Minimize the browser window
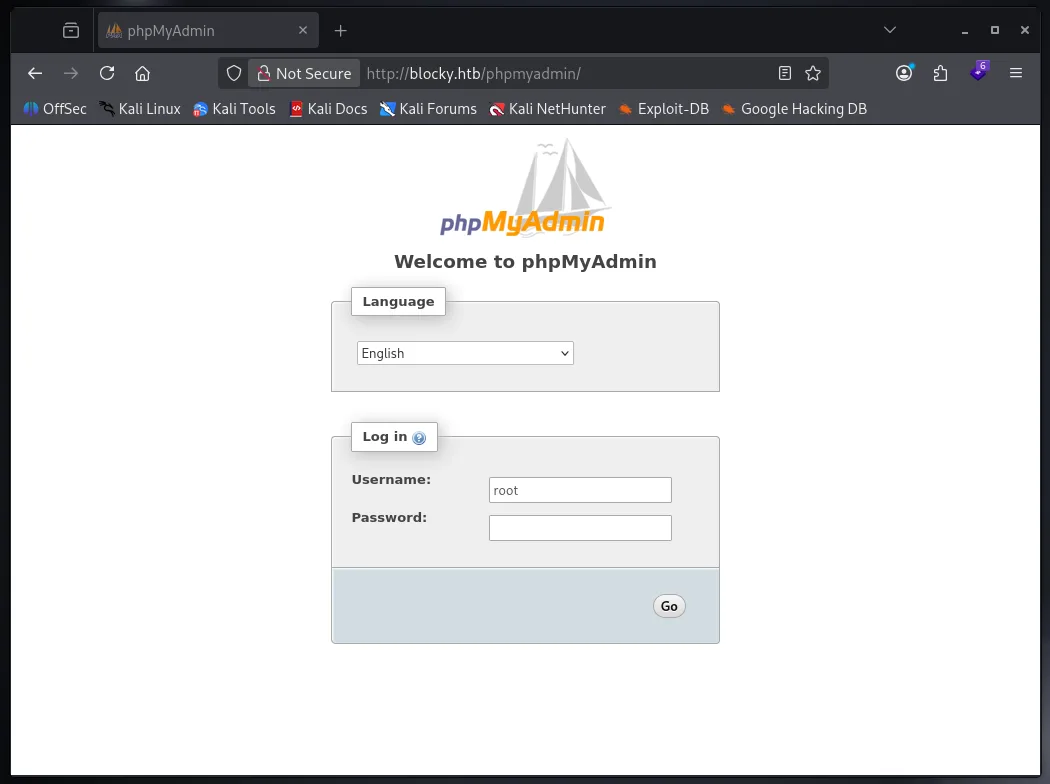Viewport: 1050px width, 784px height. tap(965, 31)
